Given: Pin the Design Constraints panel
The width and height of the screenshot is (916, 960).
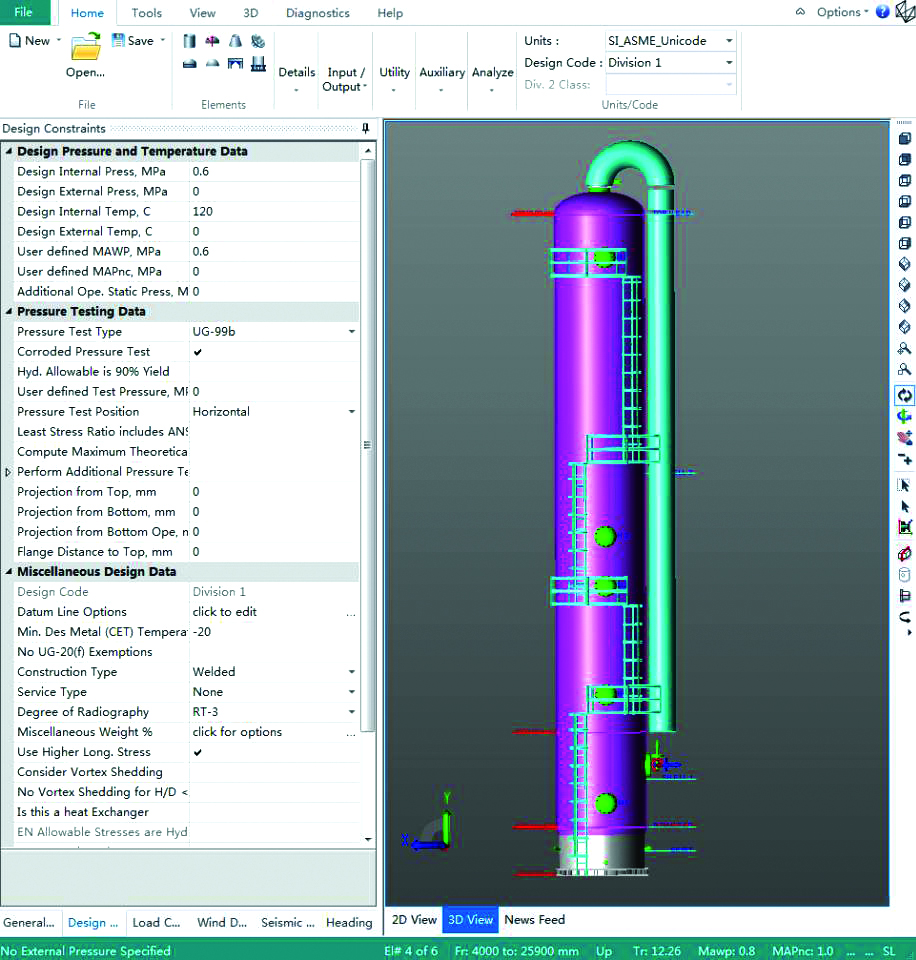Looking at the screenshot, I should tap(366, 128).
